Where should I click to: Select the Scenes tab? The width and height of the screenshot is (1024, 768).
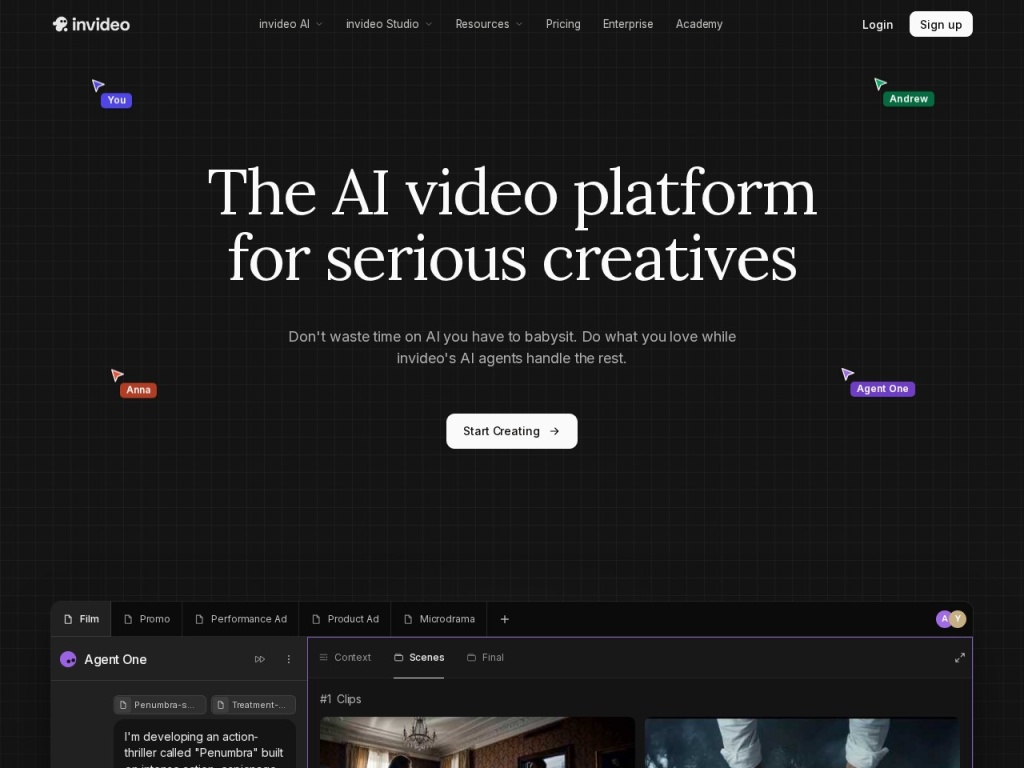[419, 658]
